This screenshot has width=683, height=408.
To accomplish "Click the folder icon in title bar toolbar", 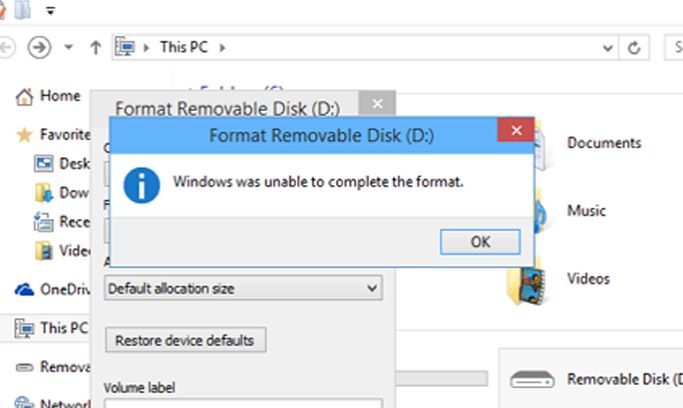I will 23,10.
